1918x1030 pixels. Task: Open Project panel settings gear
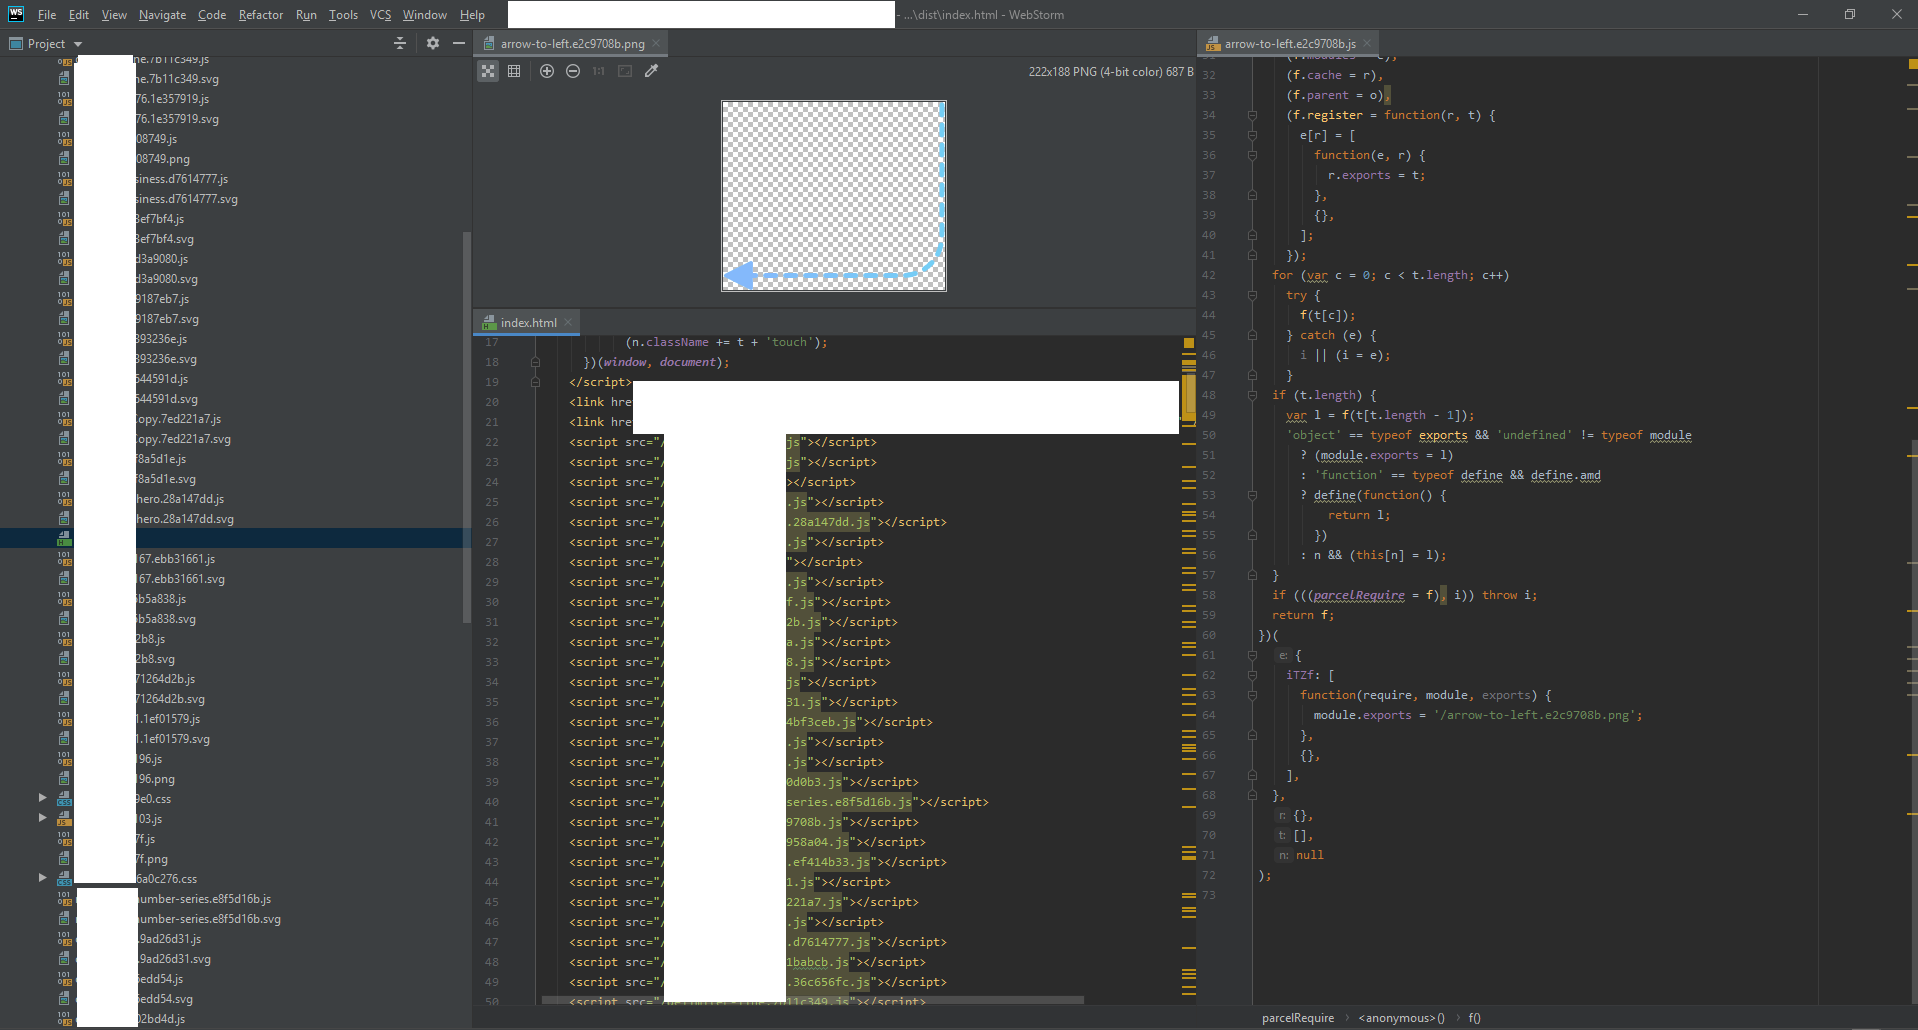(x=433, y=43)
